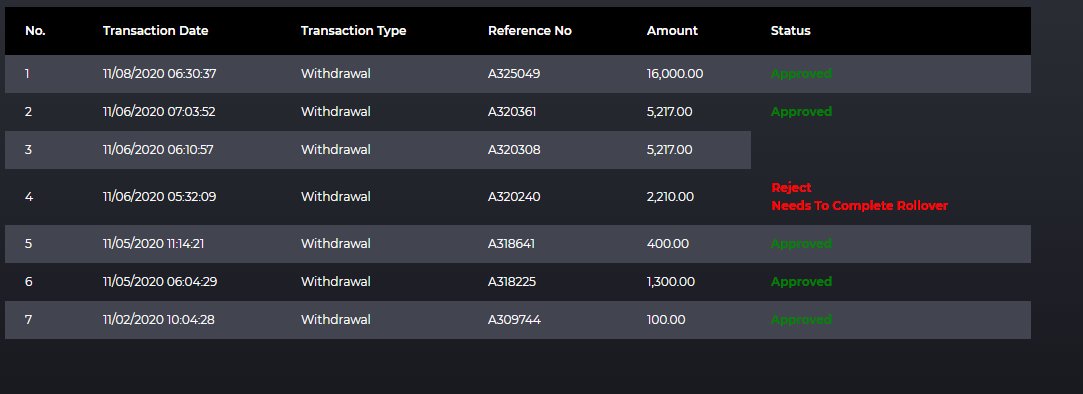The image size is (1083, 394).
Task: Click Approved status for A309744
Action: 801,320
